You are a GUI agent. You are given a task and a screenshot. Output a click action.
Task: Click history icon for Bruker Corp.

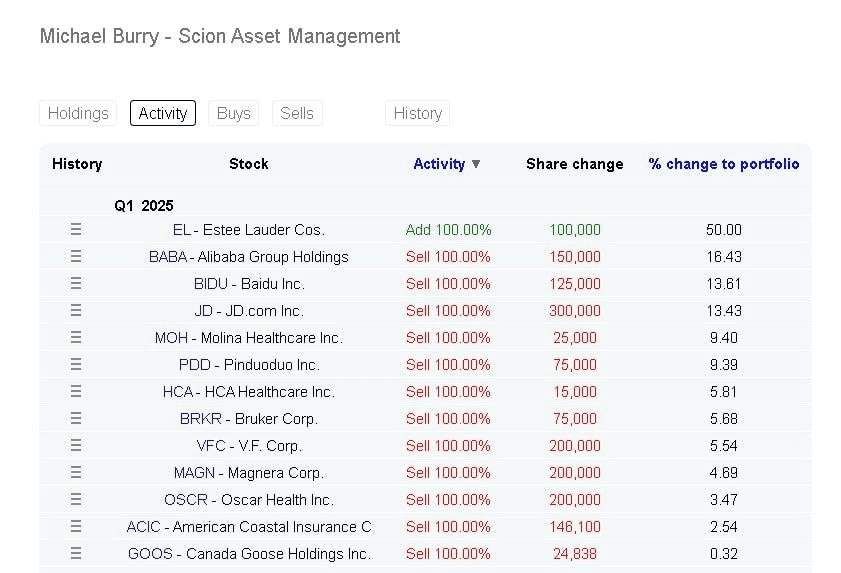pos(76,419)
